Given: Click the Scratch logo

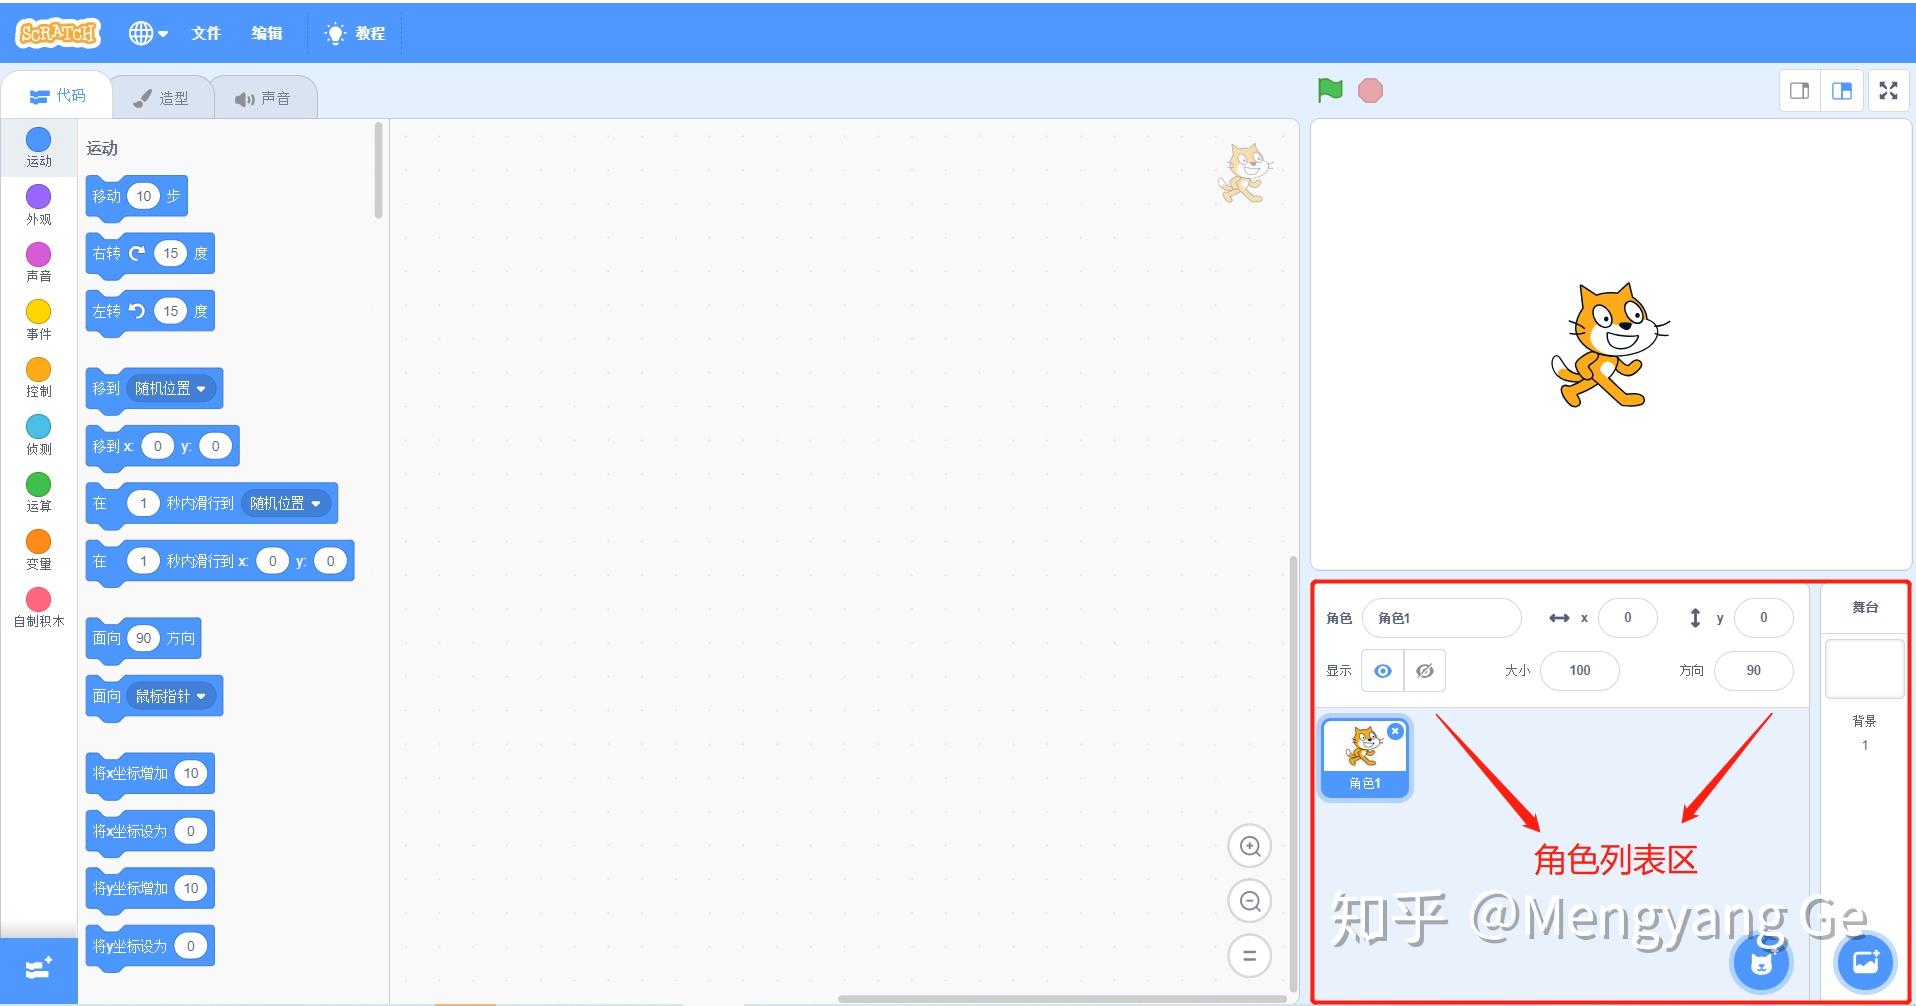Looking at the screenshot, I should pyautogui.click(x=58, y=33).
